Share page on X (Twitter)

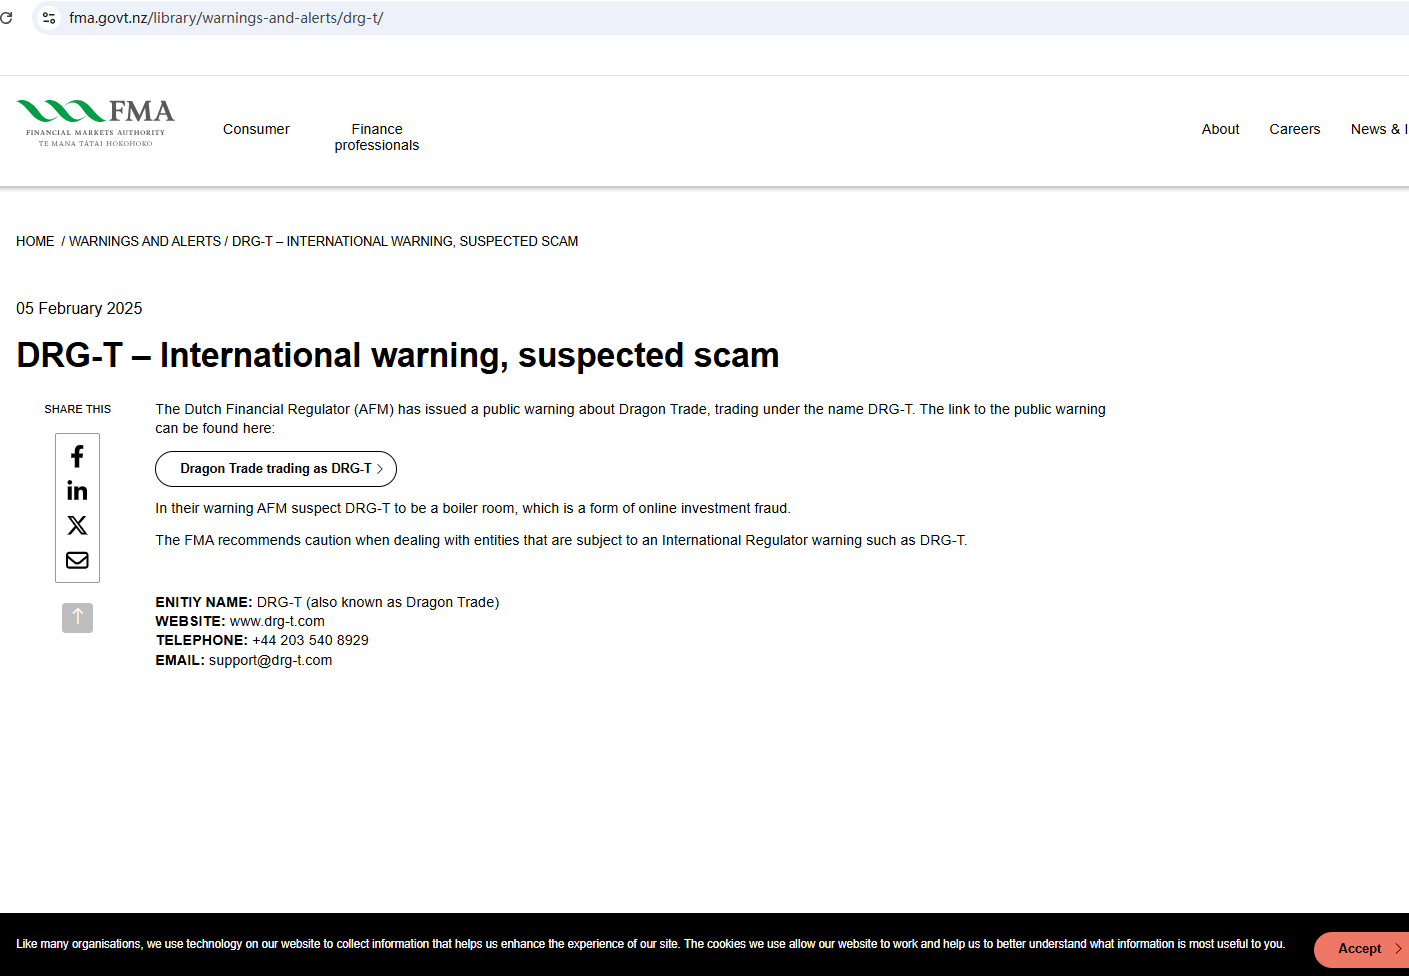77,525
